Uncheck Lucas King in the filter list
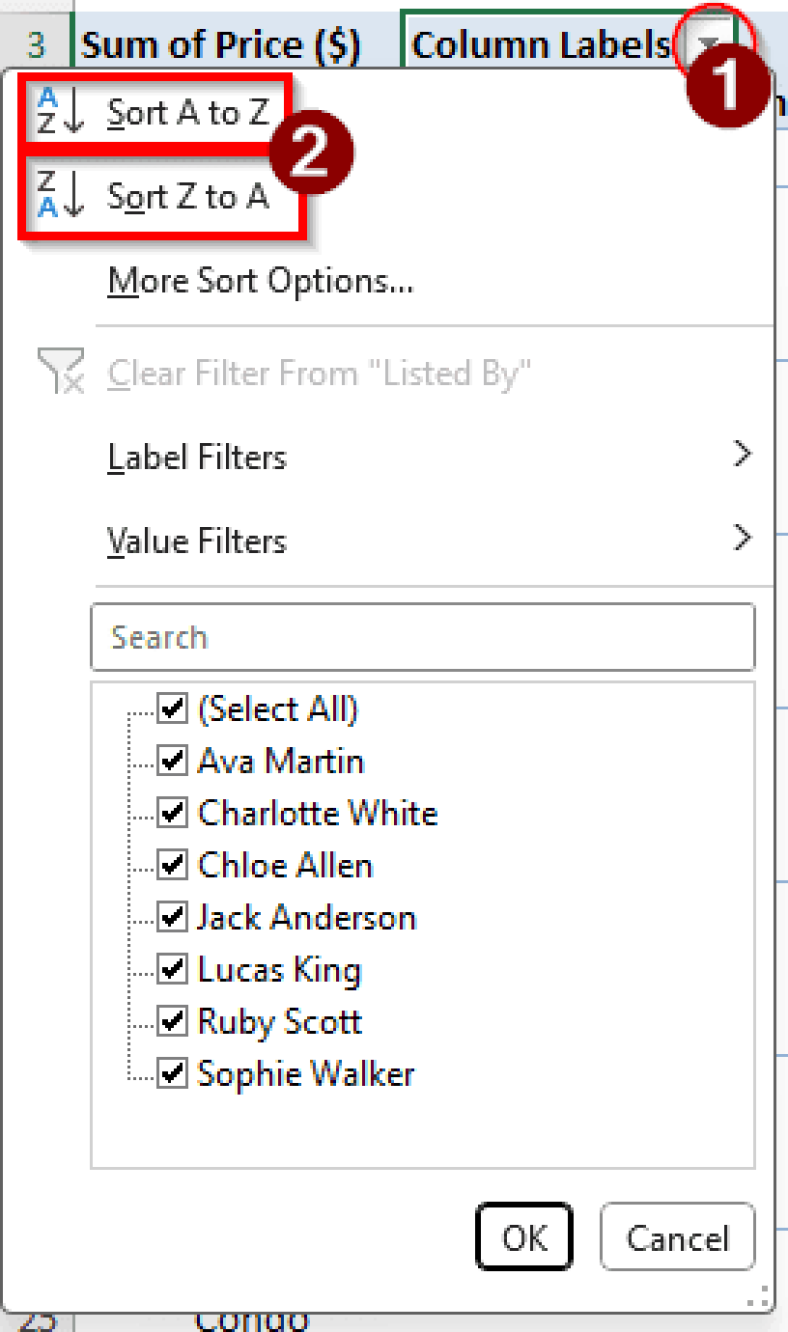This screenshot has width=788, height=1332. point(171,969)
